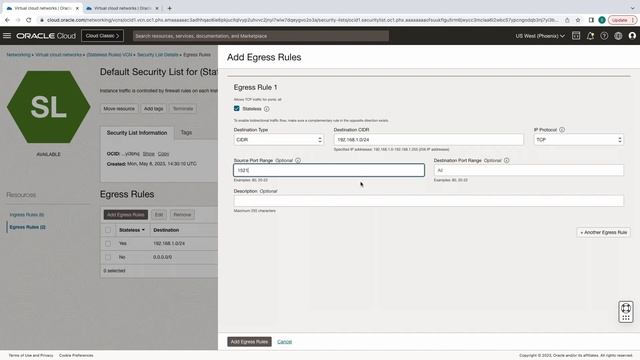Viewport: 640px width, 360px height.
Task: Open the help question mark icon
Action: (x=604, y=36)
